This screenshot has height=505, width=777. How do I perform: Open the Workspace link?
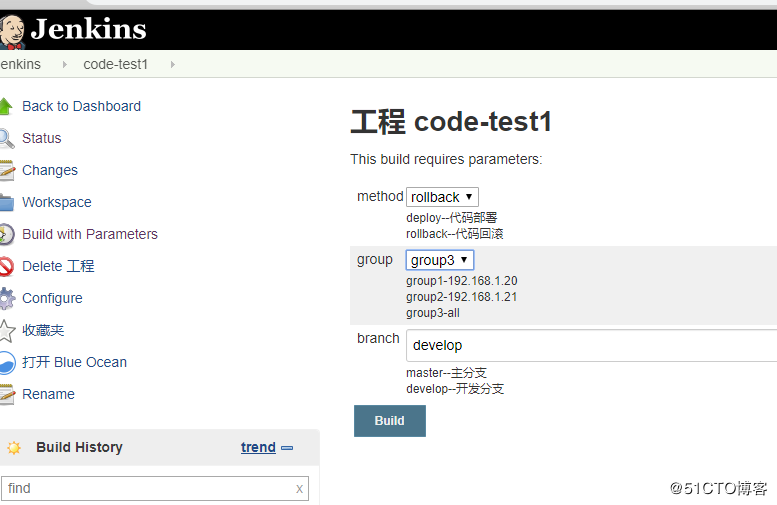click(57, 202)
